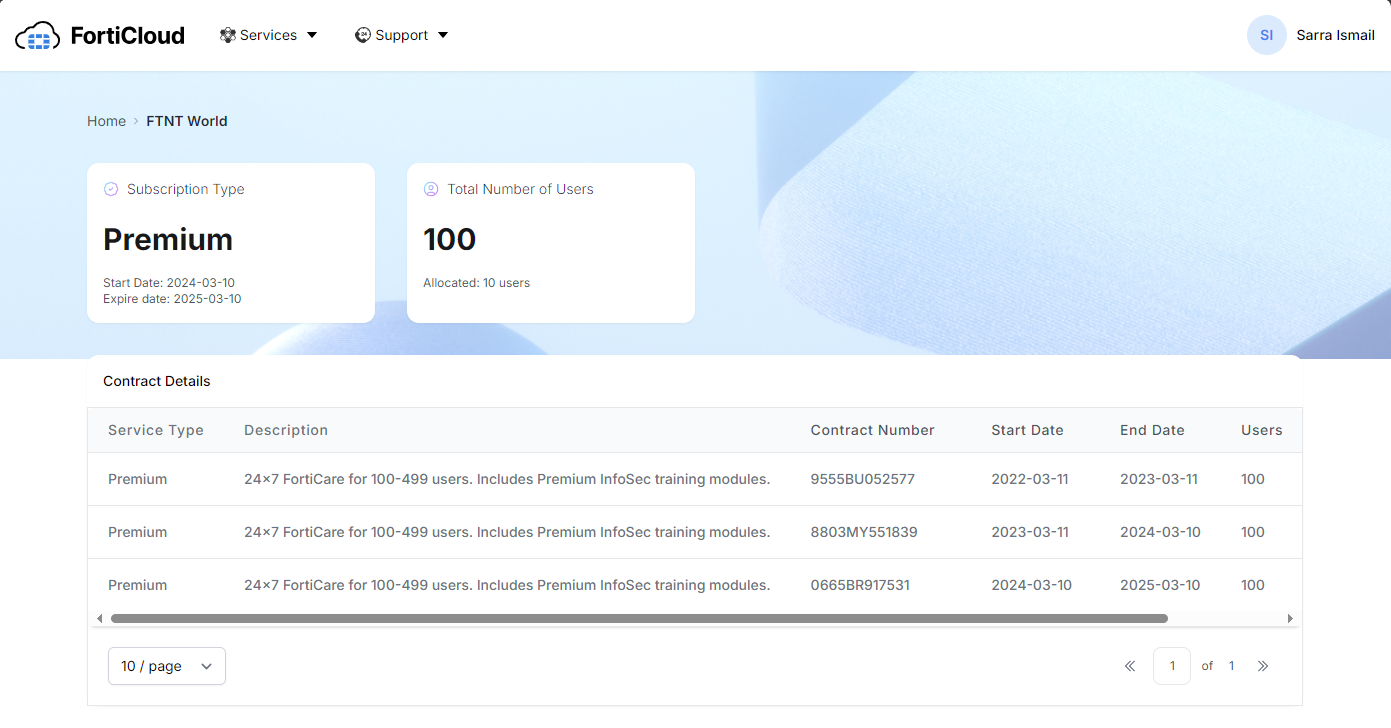Screen dimensions: 1391x728
Task: Click the SI user avatar
Action: [1266, 35]
